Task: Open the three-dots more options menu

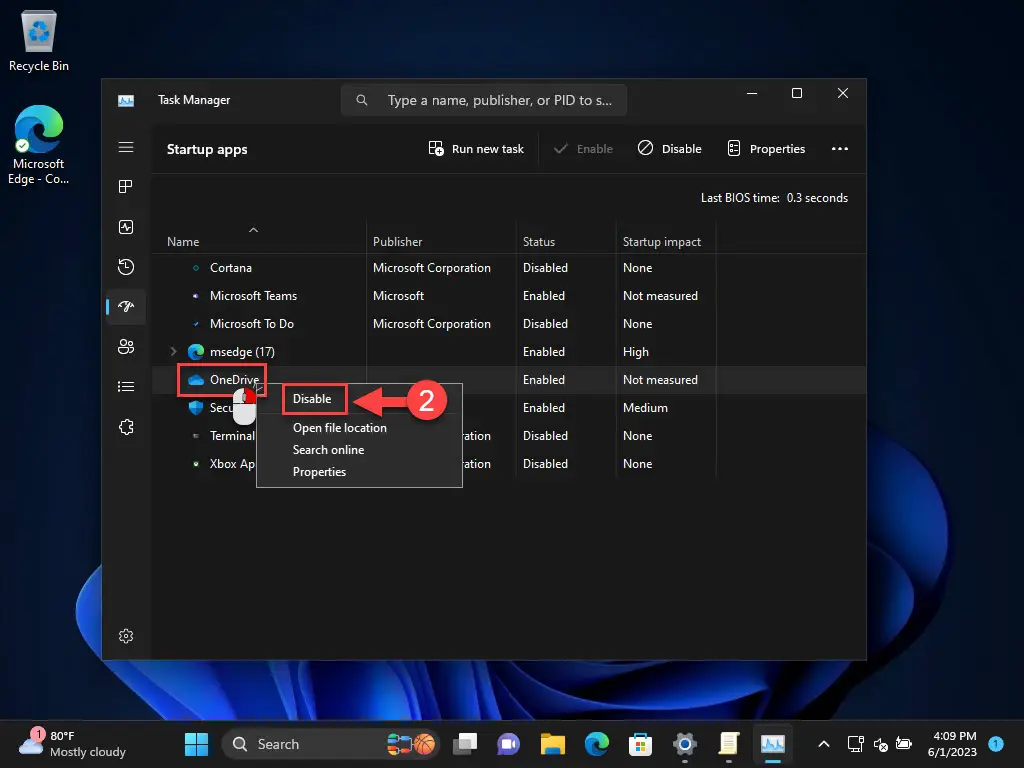Action: (x=840, y=149)
